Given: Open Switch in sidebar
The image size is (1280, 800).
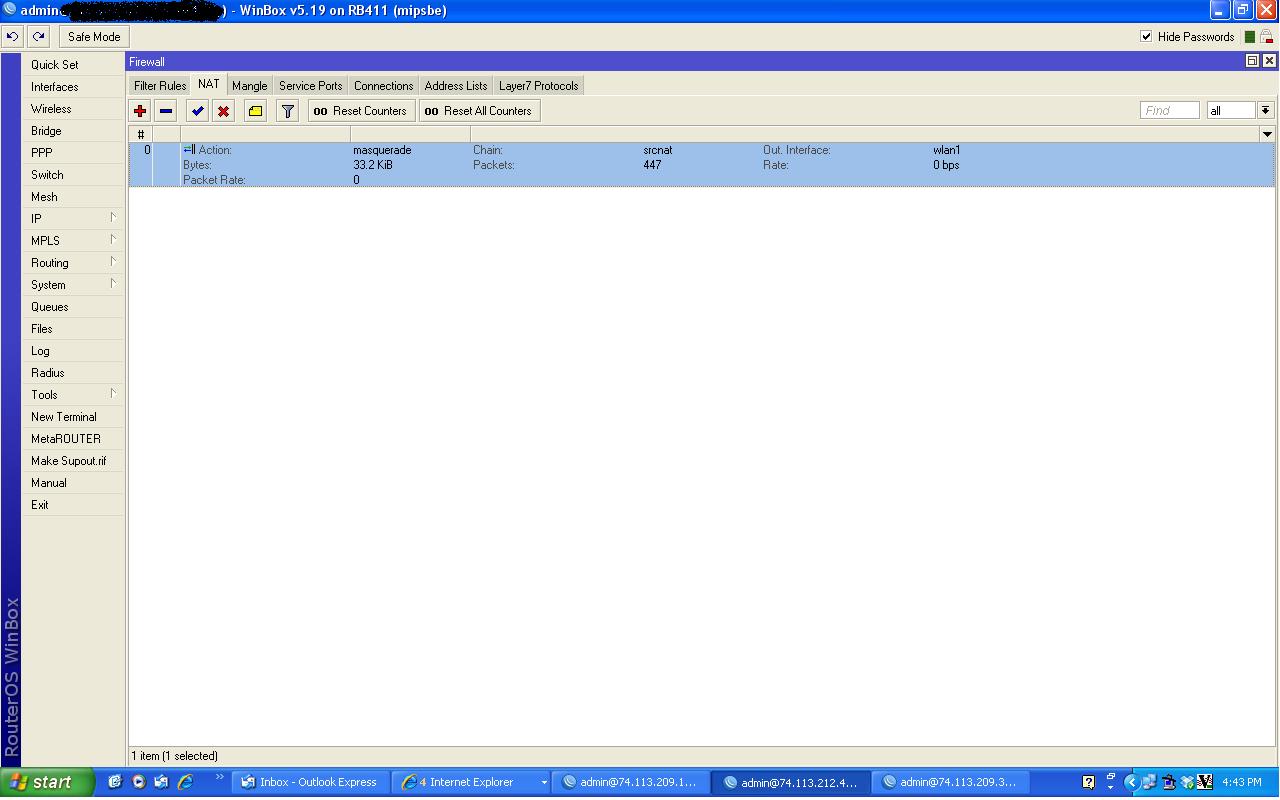Looking at the screenshot, I should tap(73, 174).
